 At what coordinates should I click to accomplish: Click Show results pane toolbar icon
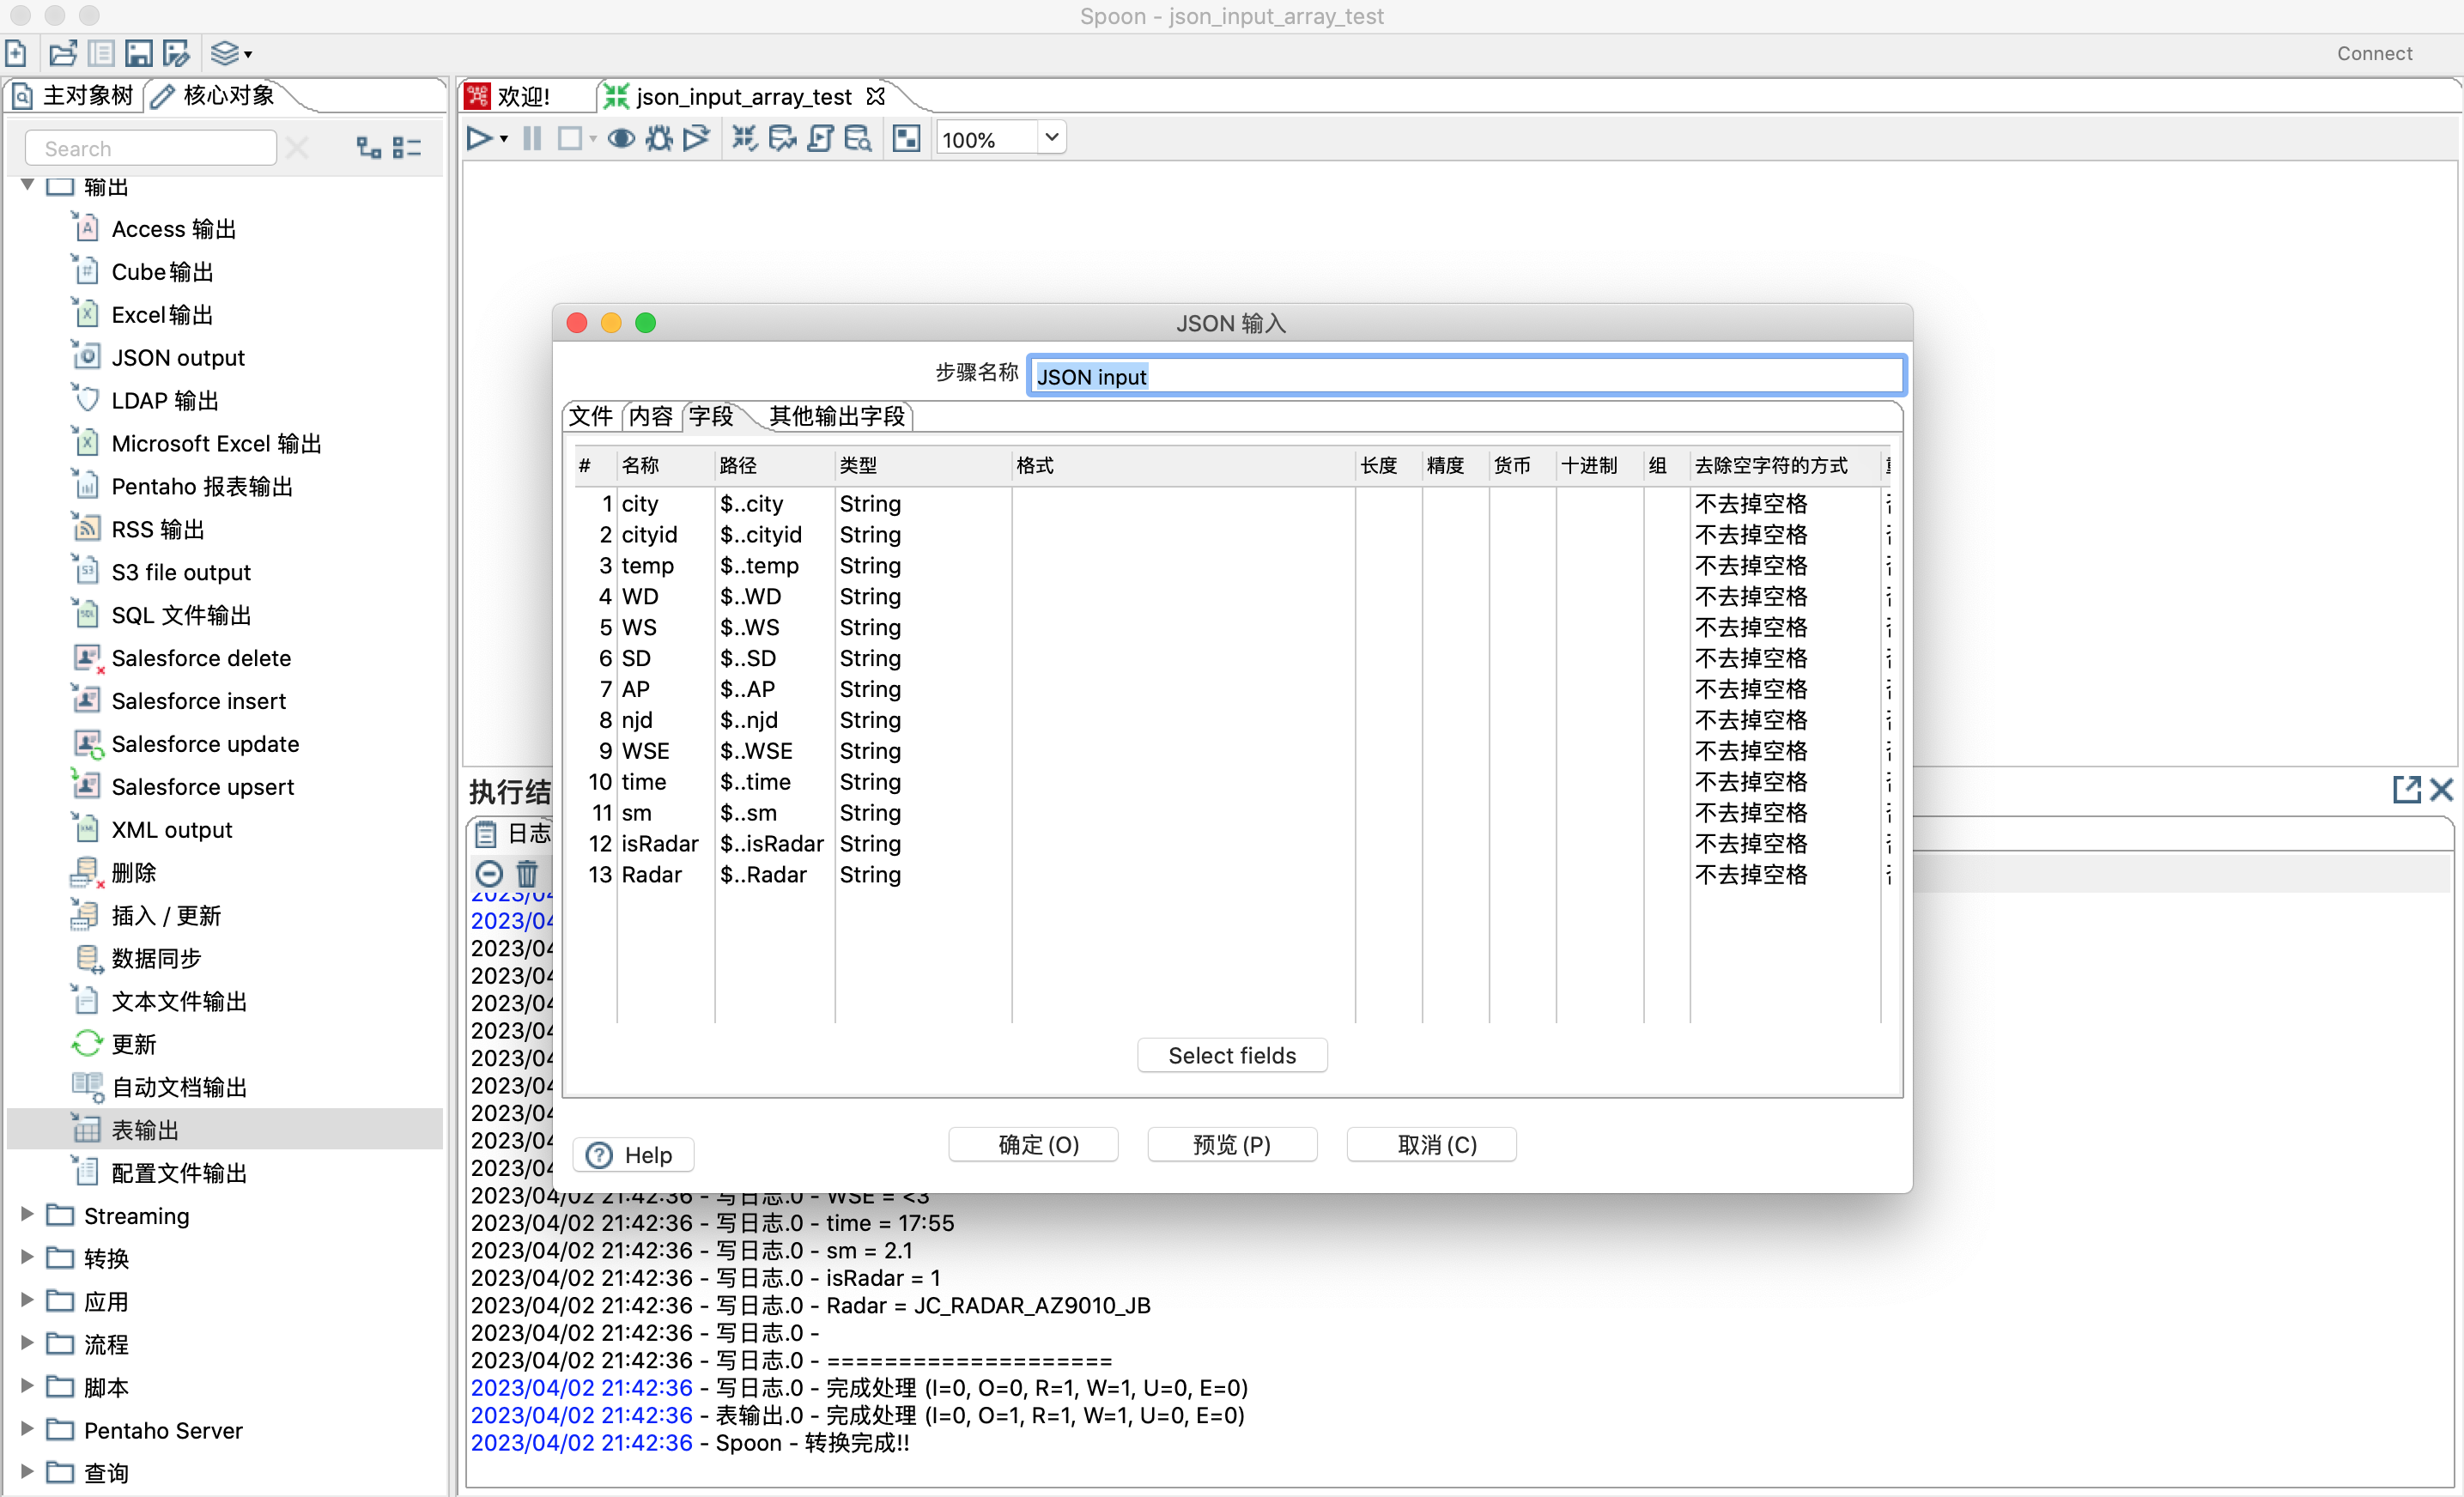tap(906, 139)
